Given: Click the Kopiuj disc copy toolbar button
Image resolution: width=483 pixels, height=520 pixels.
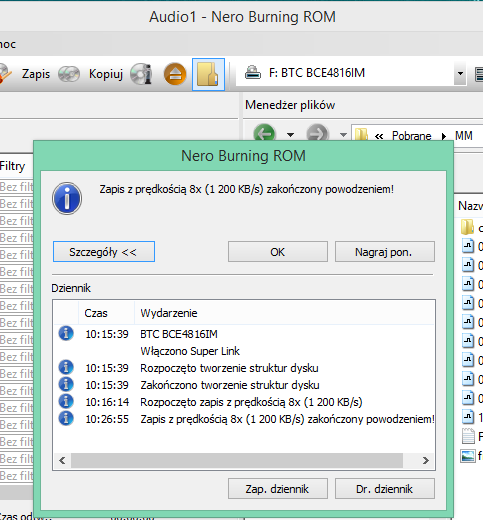Looking at the screenshot, I should pos(91,74).
